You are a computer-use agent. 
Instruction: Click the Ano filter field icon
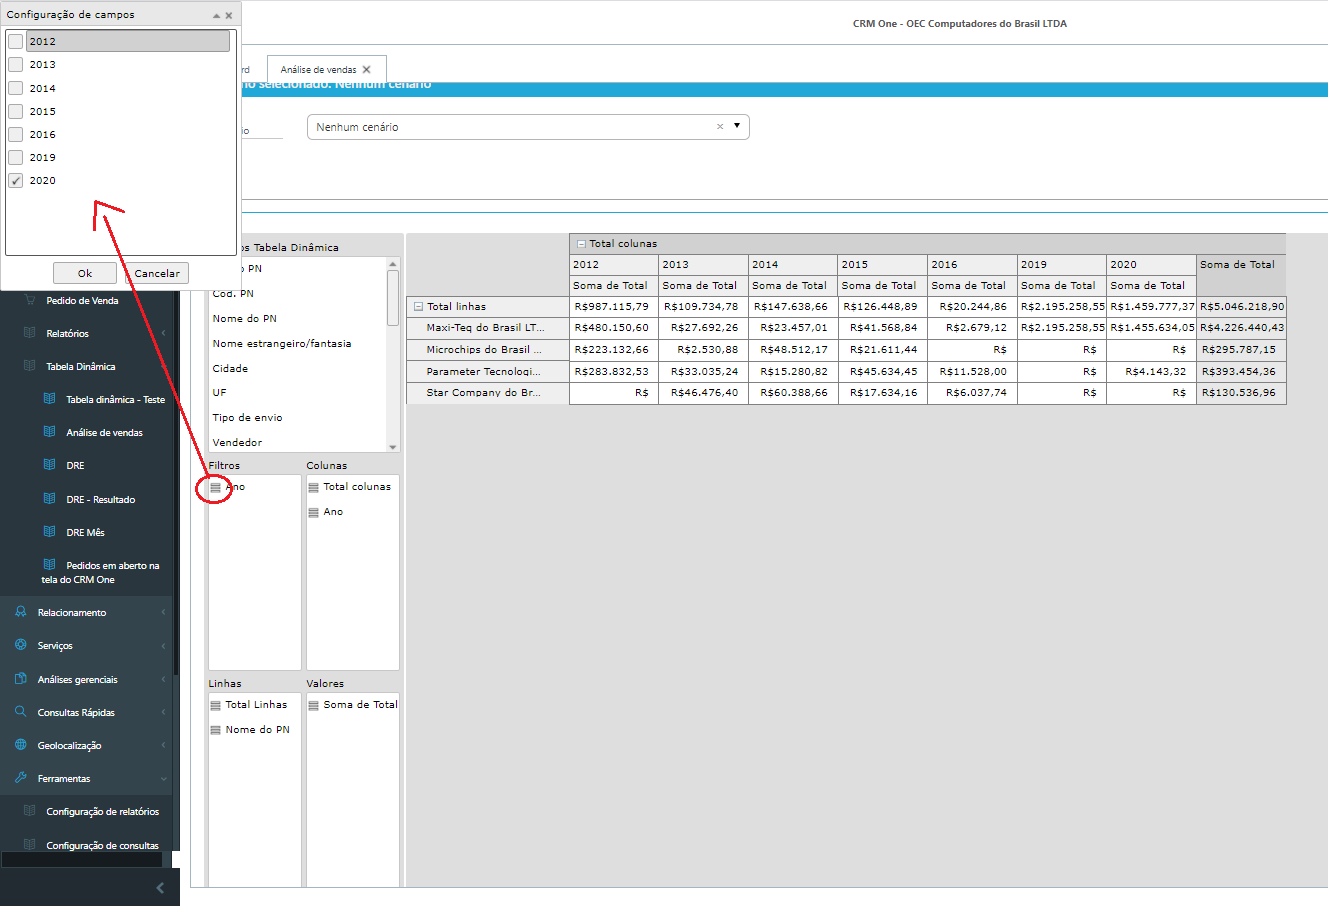(x=216, y=487)
